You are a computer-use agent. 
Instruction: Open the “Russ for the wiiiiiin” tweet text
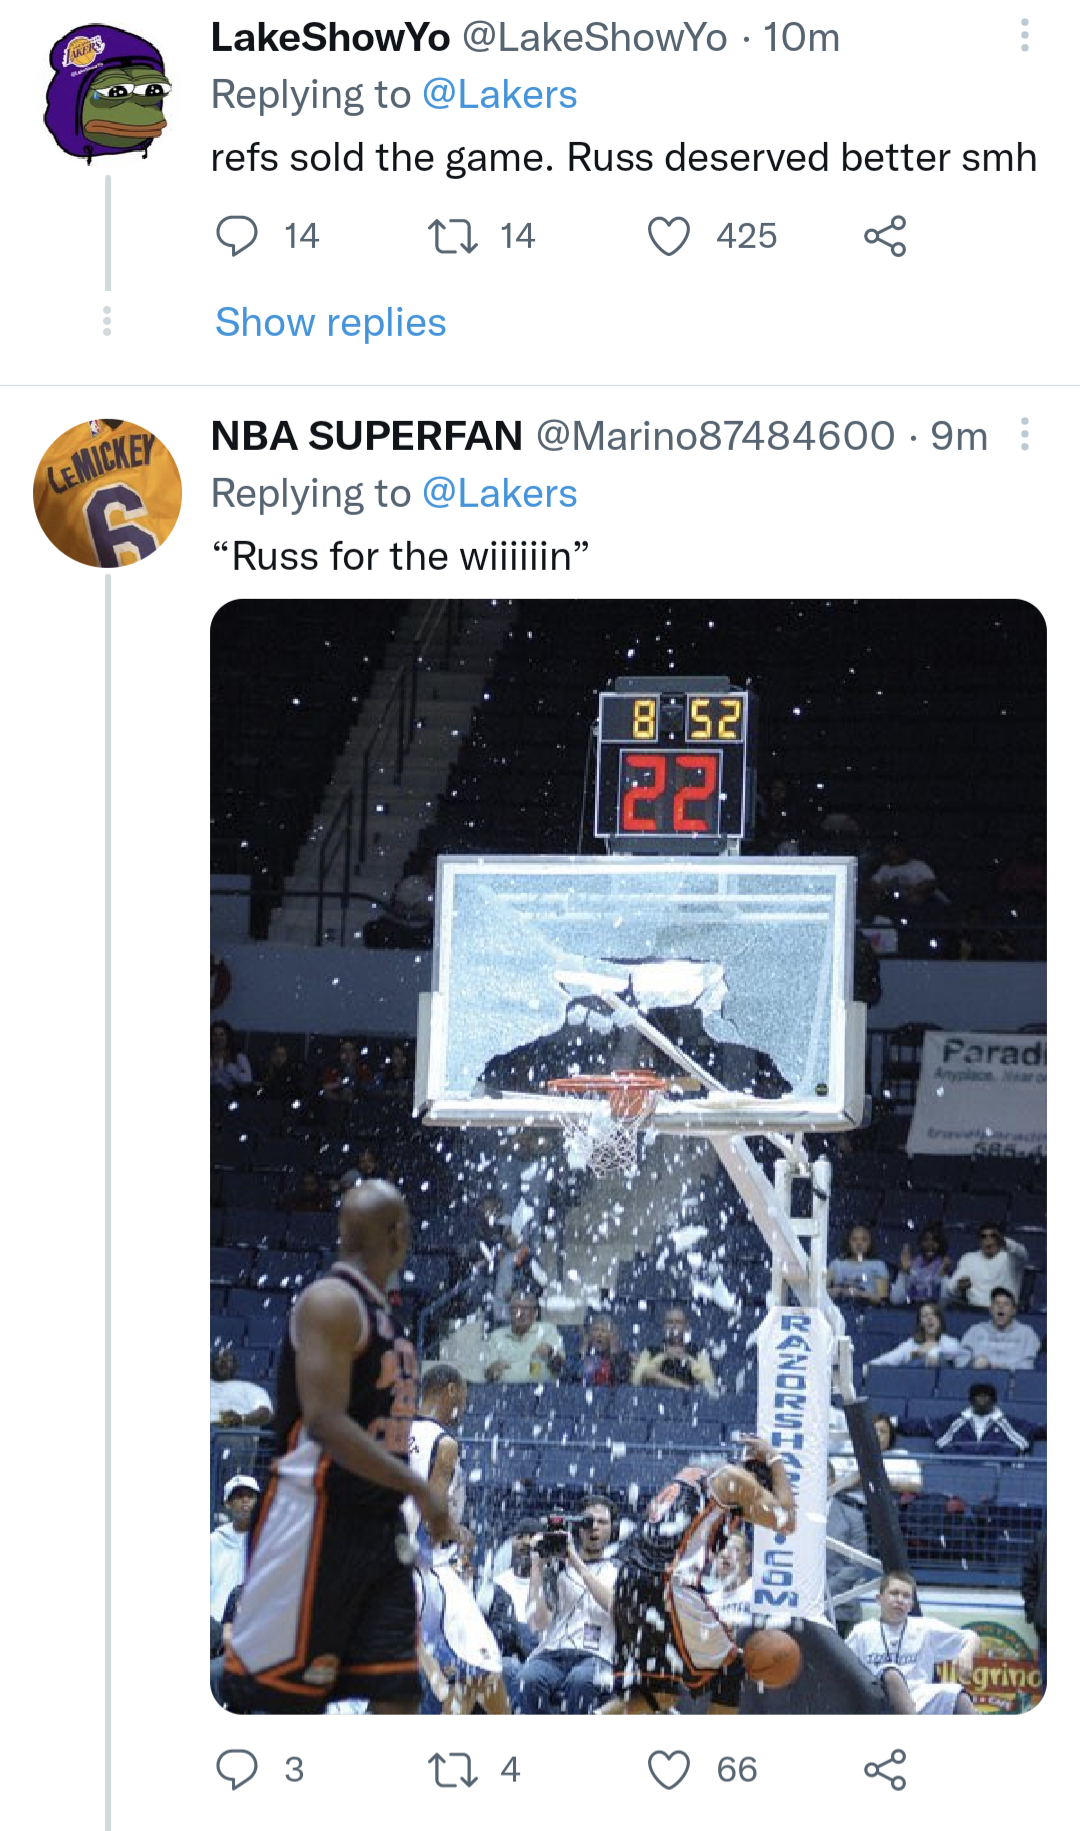pos(400,556)
